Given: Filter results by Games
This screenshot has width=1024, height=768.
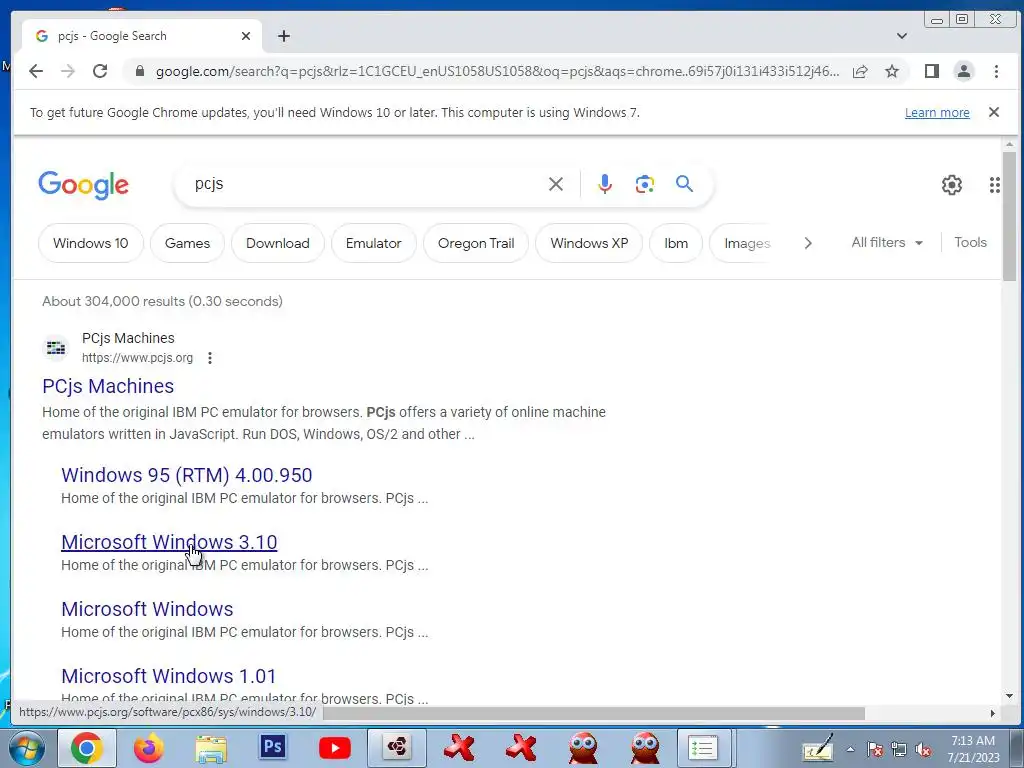Looking at the screenshot, I should click(x=187, y=243).
